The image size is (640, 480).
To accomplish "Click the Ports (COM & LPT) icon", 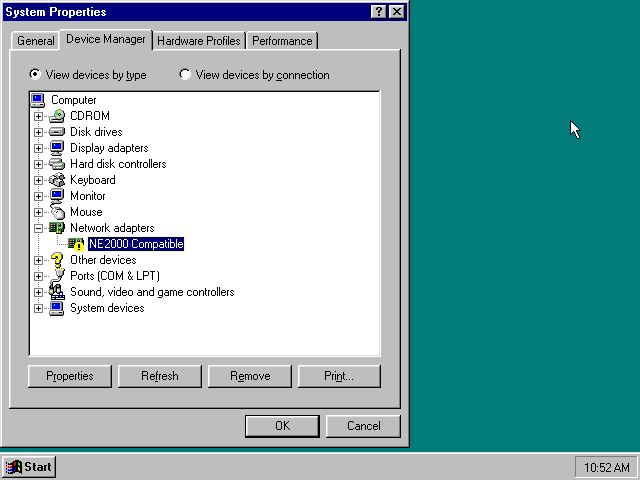I will pyautogui.click(x=58, y=276).
